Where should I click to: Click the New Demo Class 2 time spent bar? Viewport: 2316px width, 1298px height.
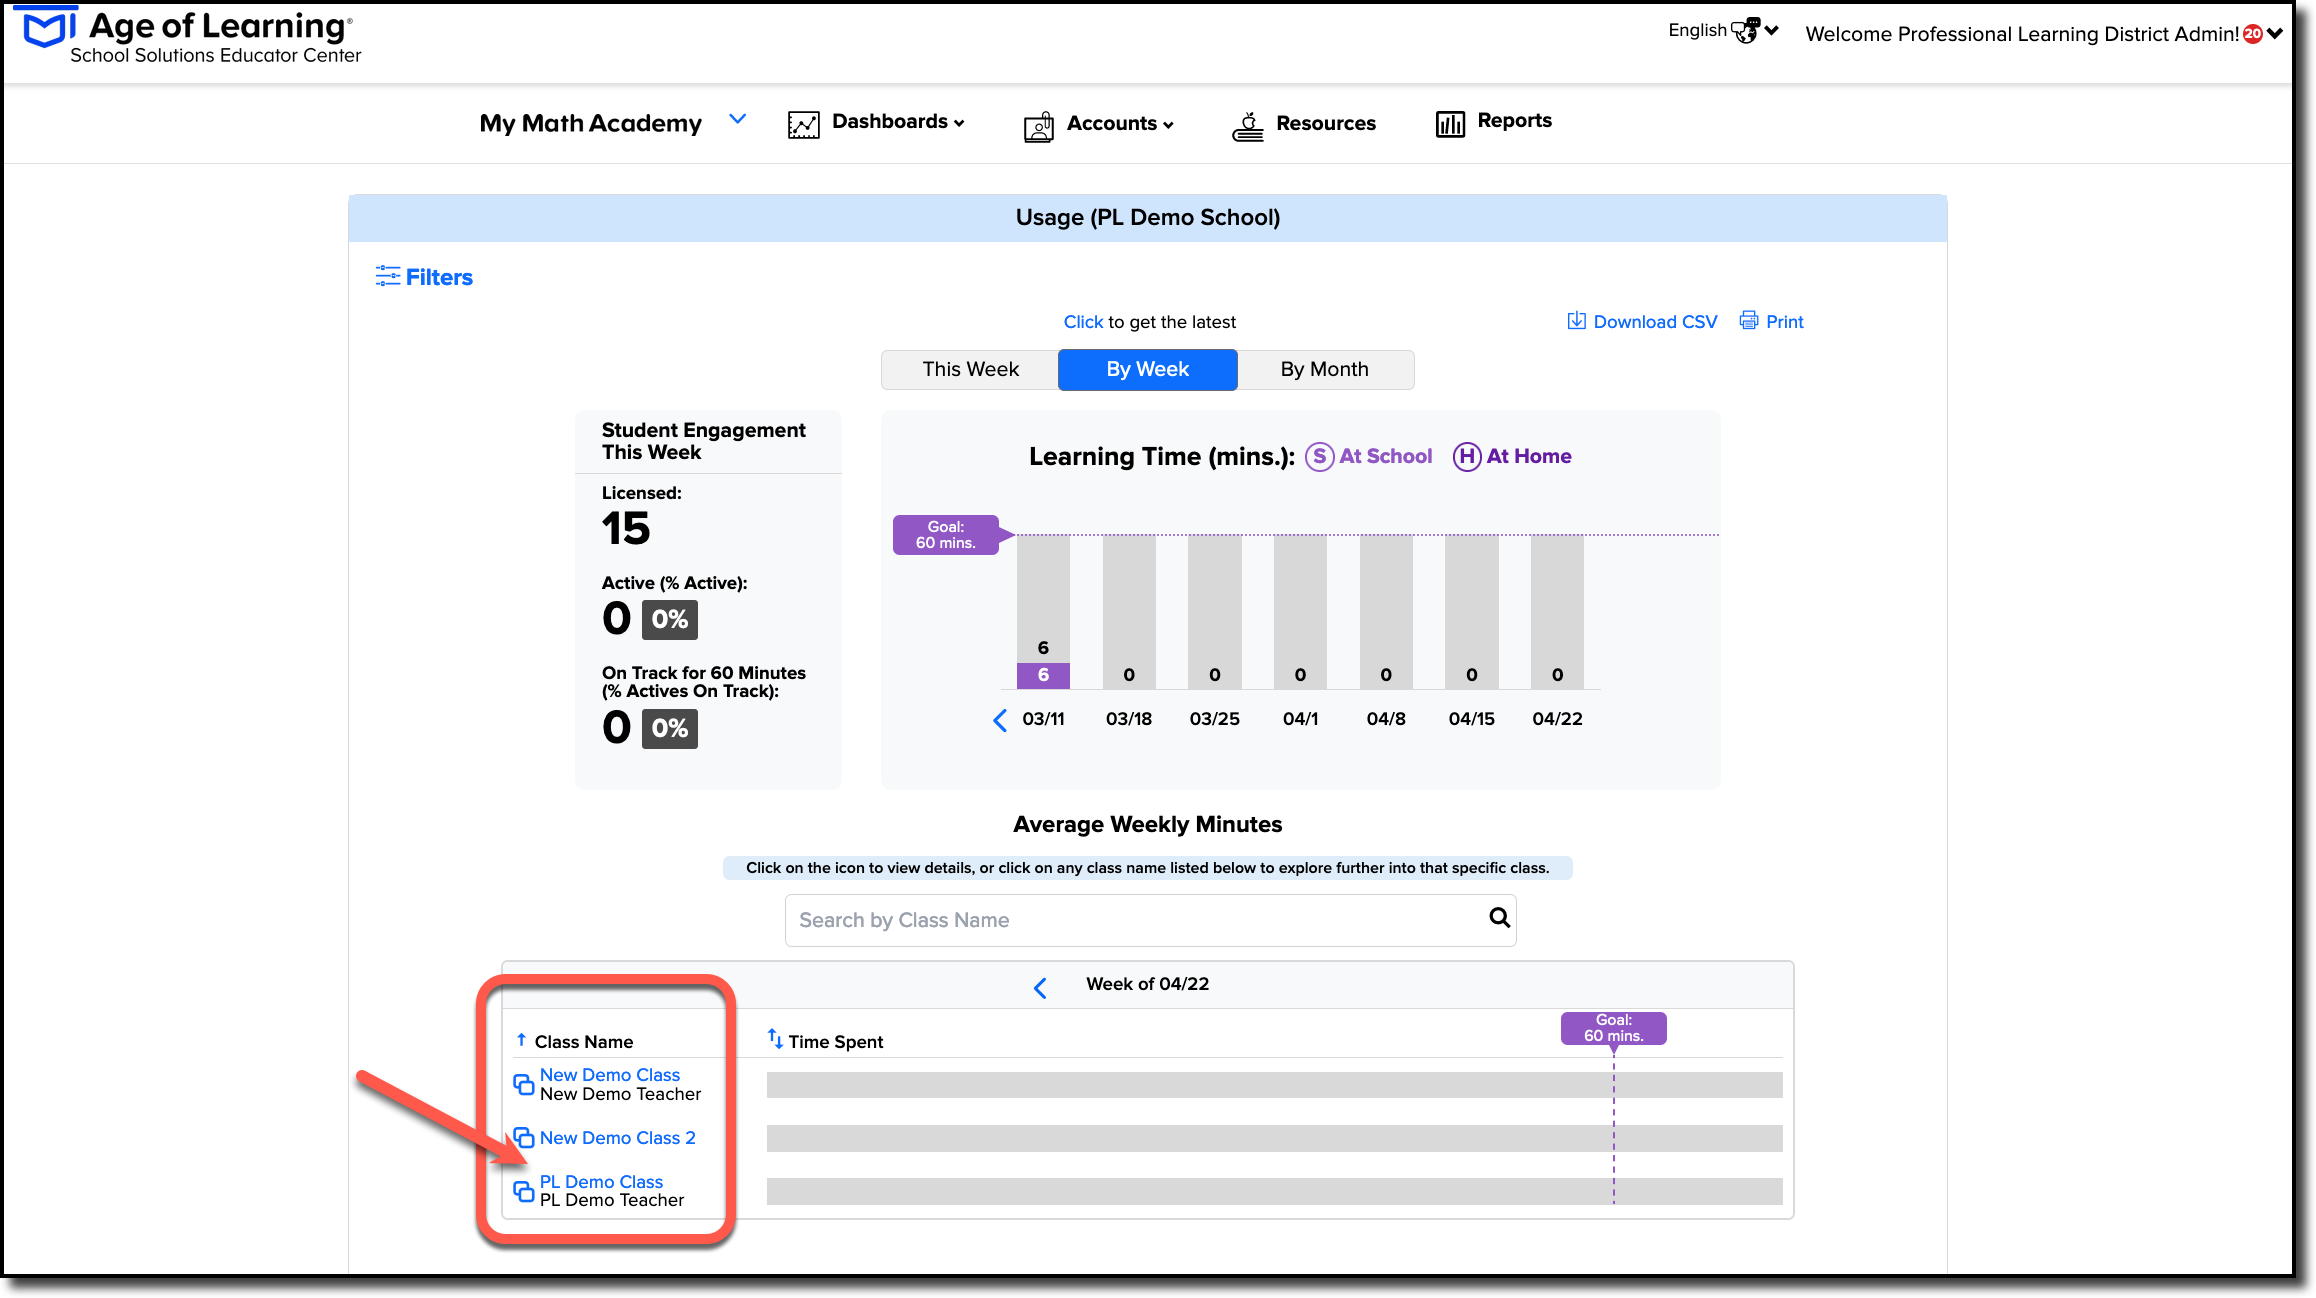click(1274, 1138)
